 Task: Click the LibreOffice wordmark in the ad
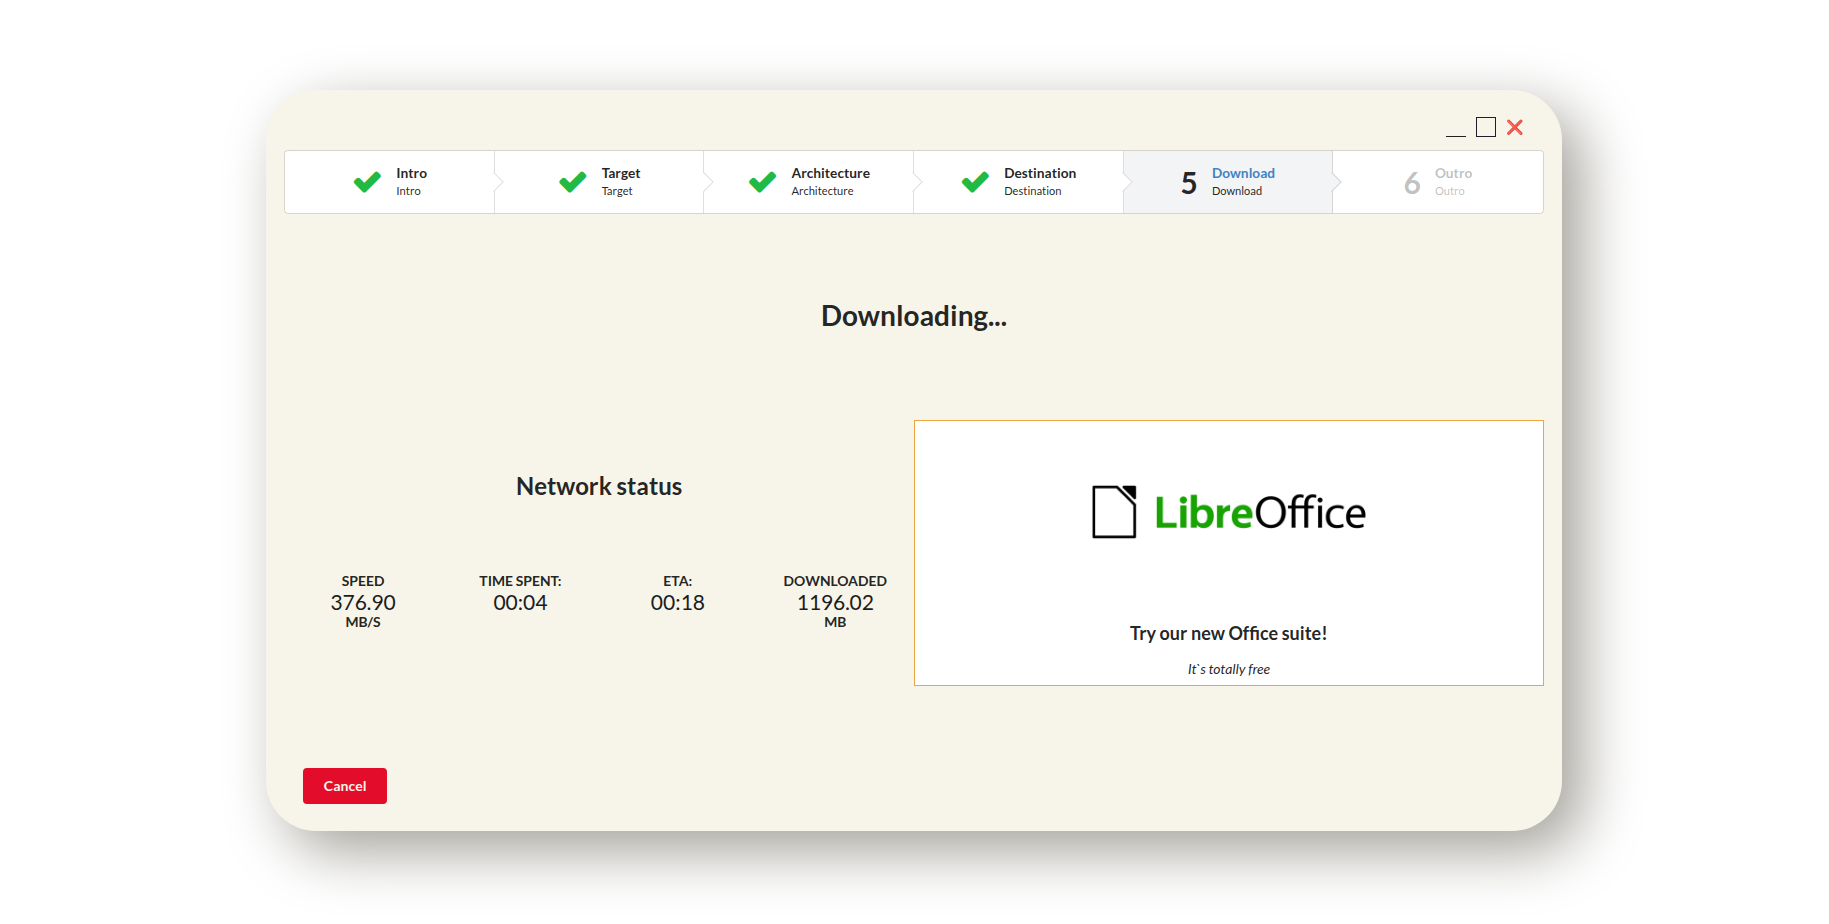pos(1260,513)
